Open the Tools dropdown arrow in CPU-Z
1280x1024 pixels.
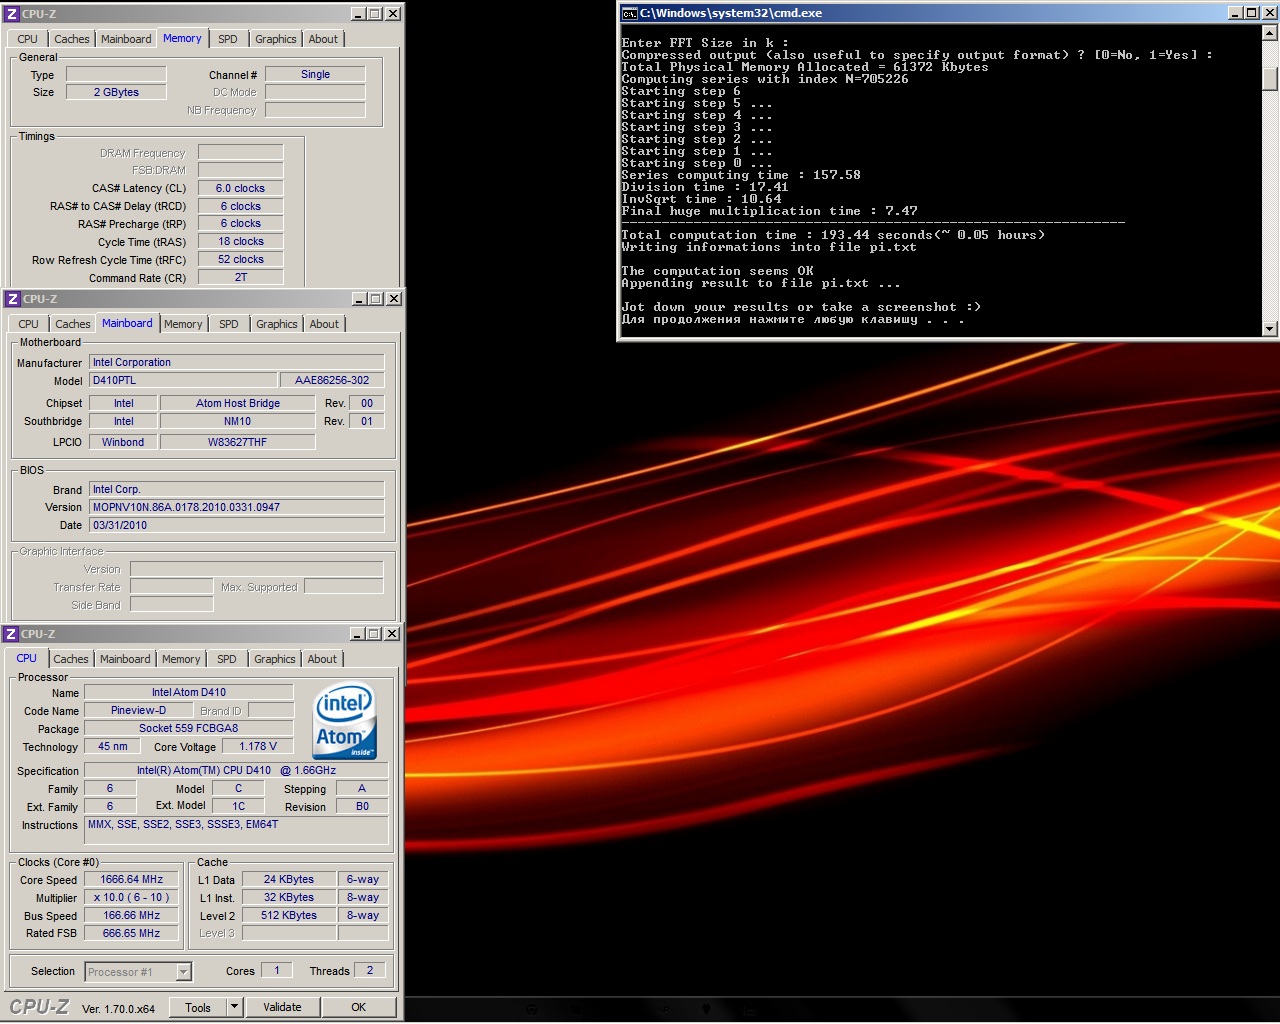235,1007
